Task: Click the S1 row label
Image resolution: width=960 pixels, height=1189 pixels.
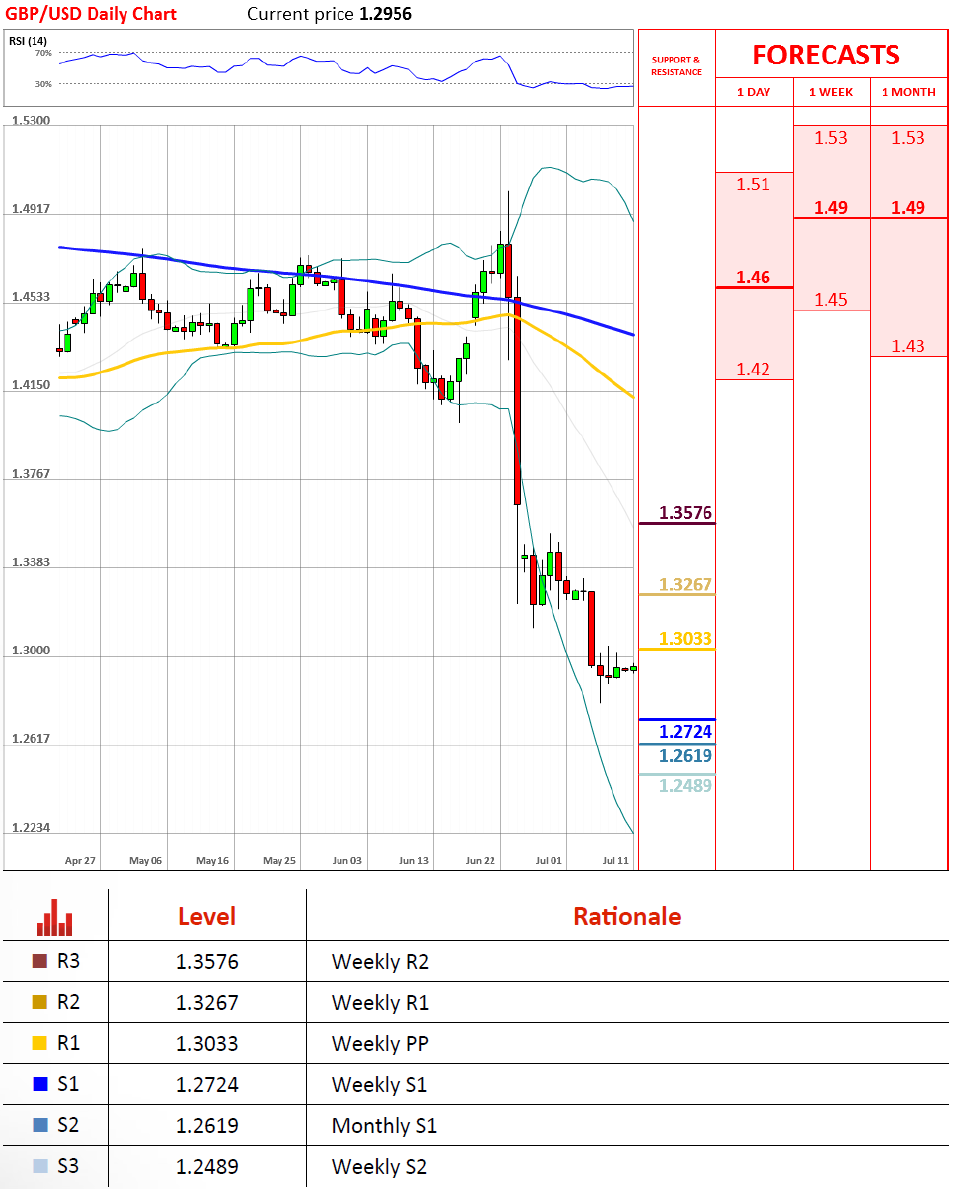Action: 68,1084
